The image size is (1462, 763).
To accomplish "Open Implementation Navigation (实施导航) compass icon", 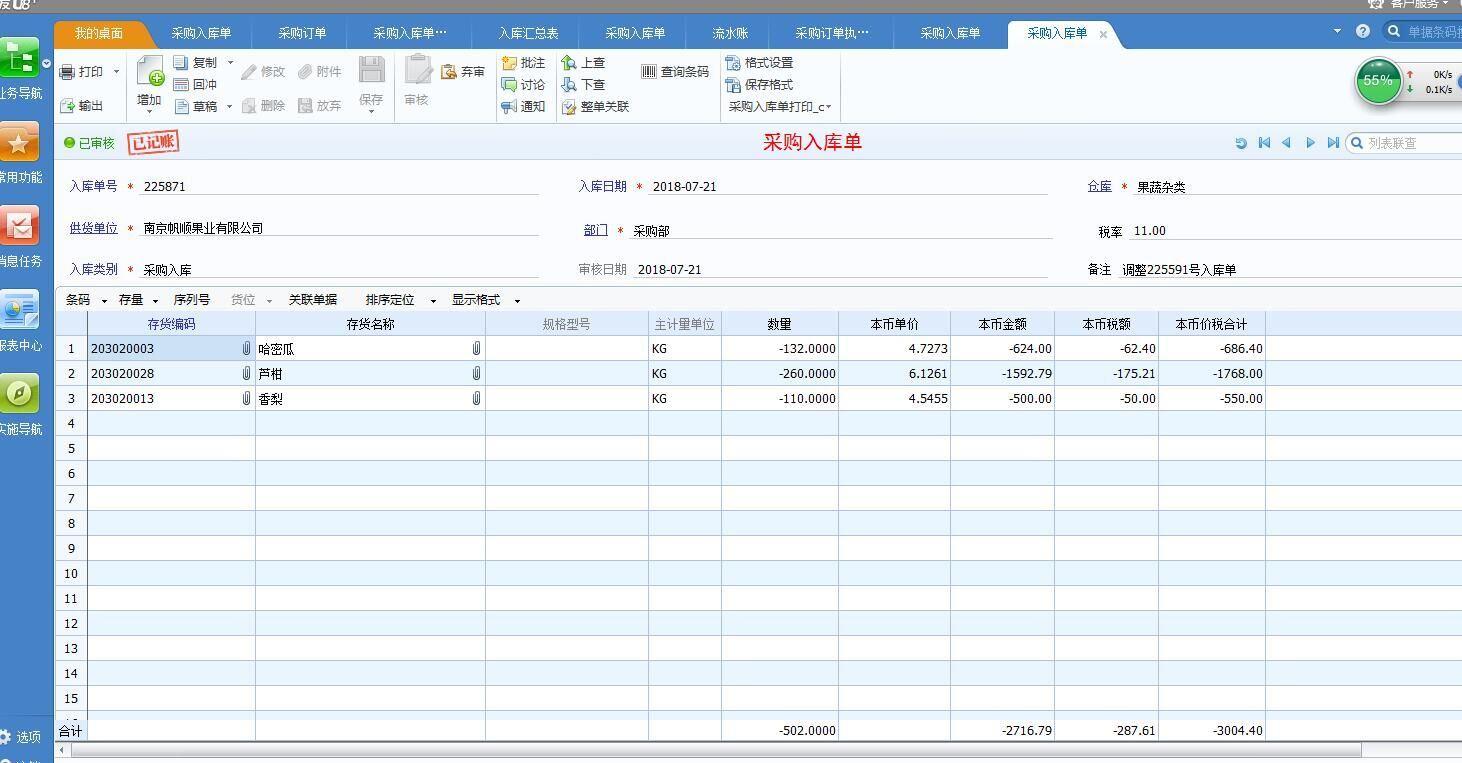I will coord(19,394).
